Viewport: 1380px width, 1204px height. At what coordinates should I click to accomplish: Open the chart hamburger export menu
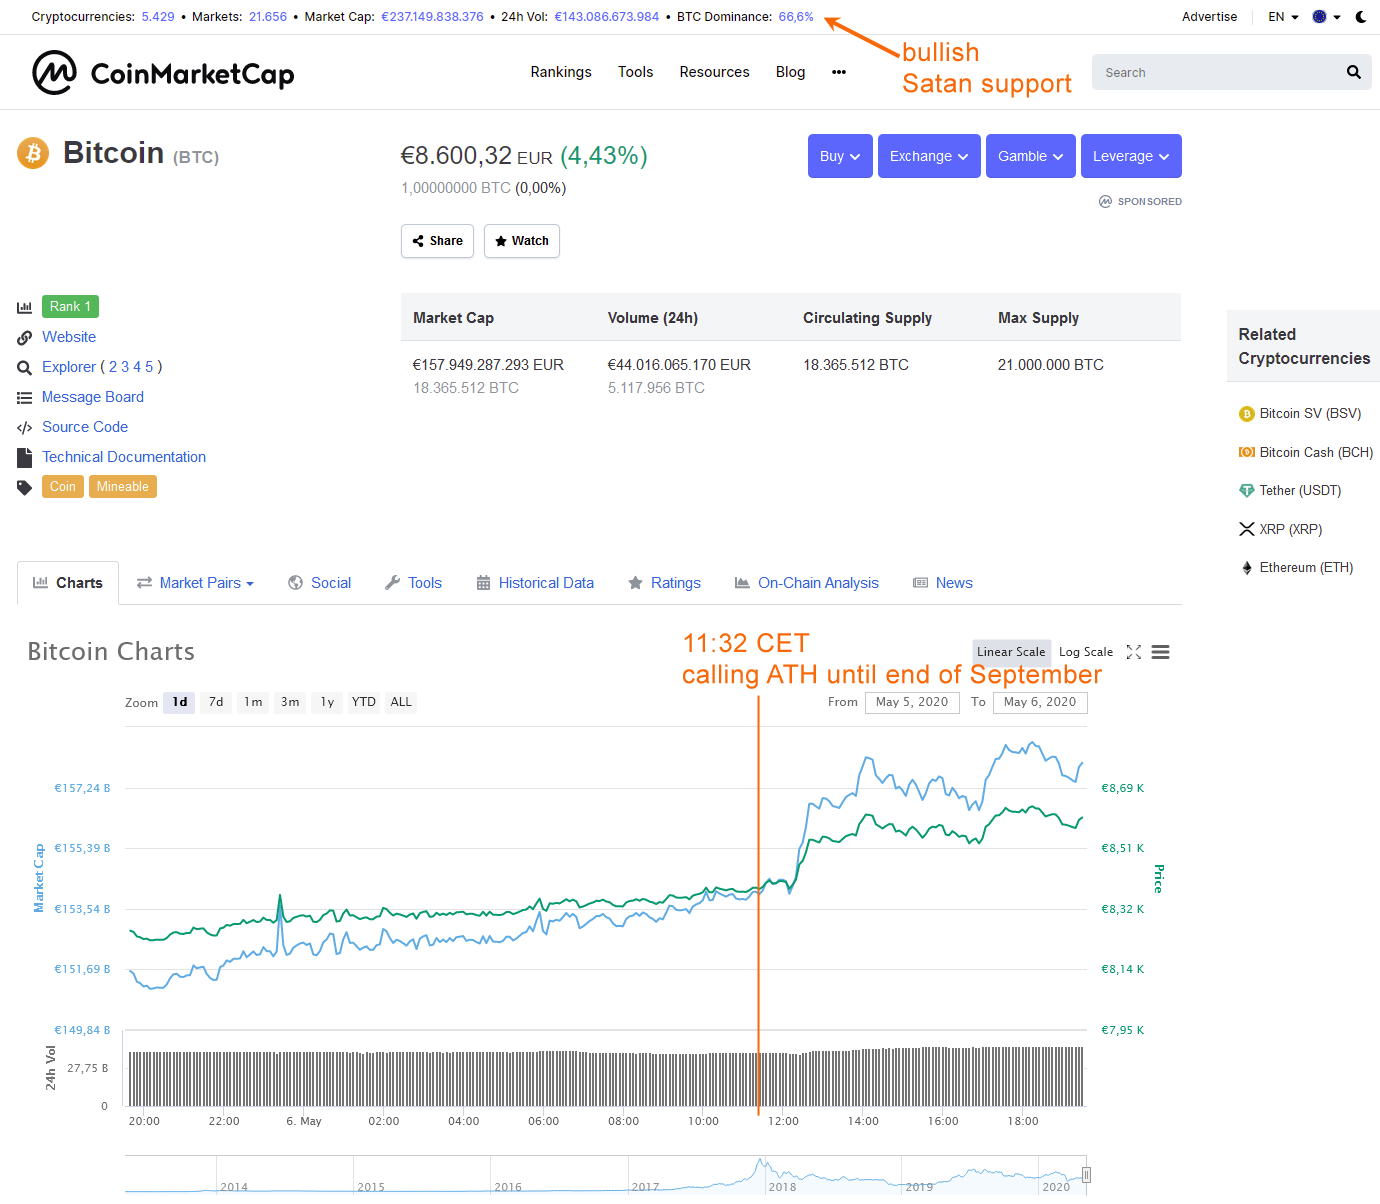click(1160, 652)
